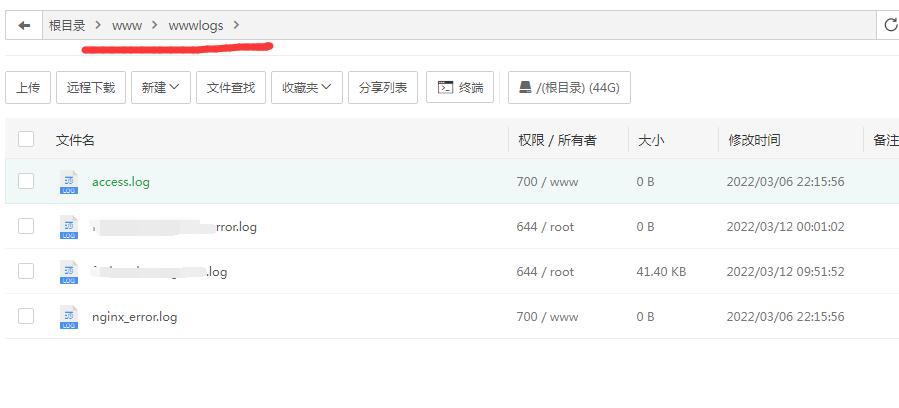899x408 pixels.
Task: Click the file icon of the root-owned error log
Action: tap(68, 227)
